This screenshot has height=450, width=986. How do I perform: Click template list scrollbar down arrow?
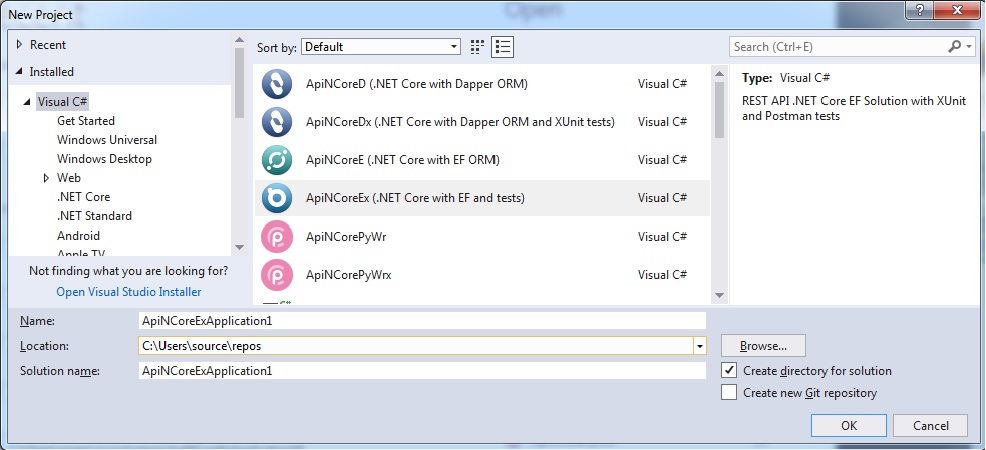719,295
